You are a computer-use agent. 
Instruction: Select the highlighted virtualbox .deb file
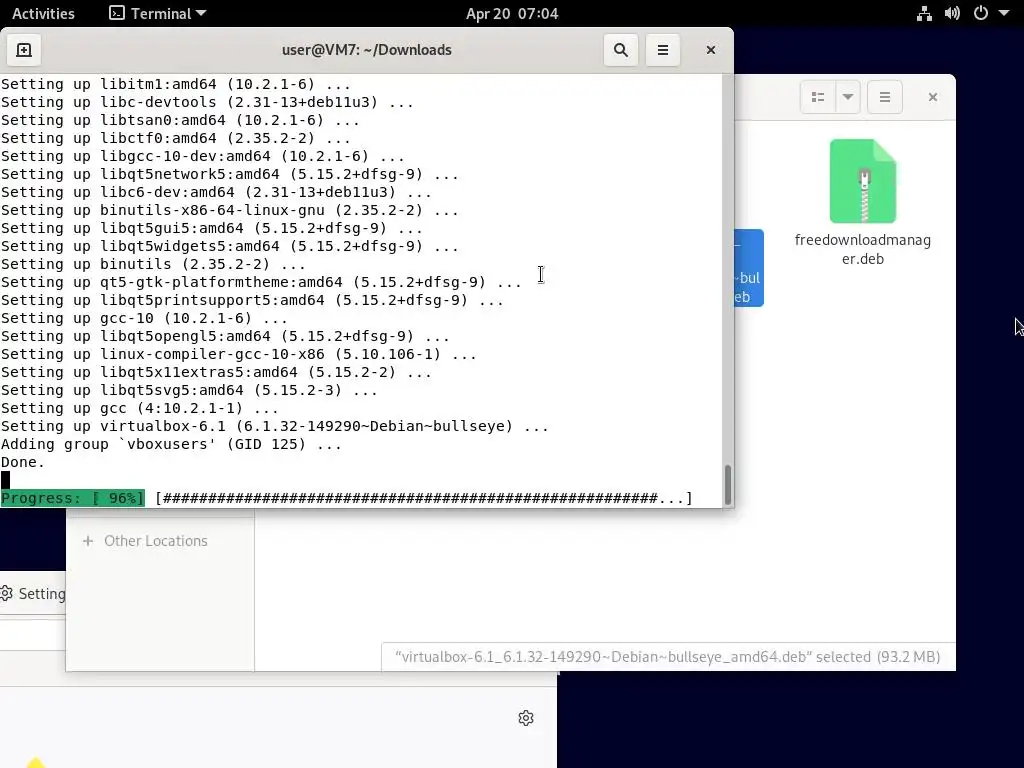point(748,268)
